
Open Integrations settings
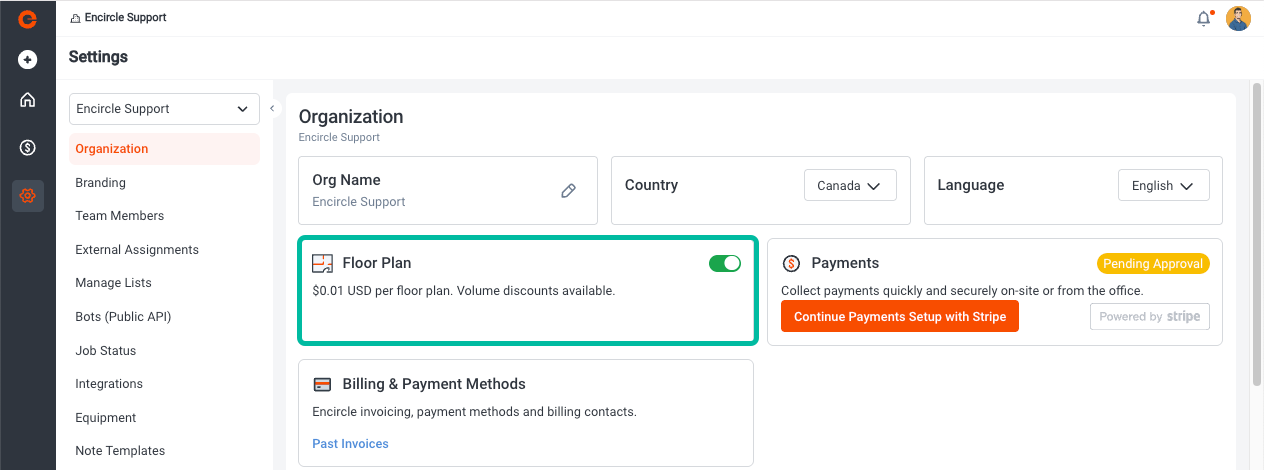108,384
